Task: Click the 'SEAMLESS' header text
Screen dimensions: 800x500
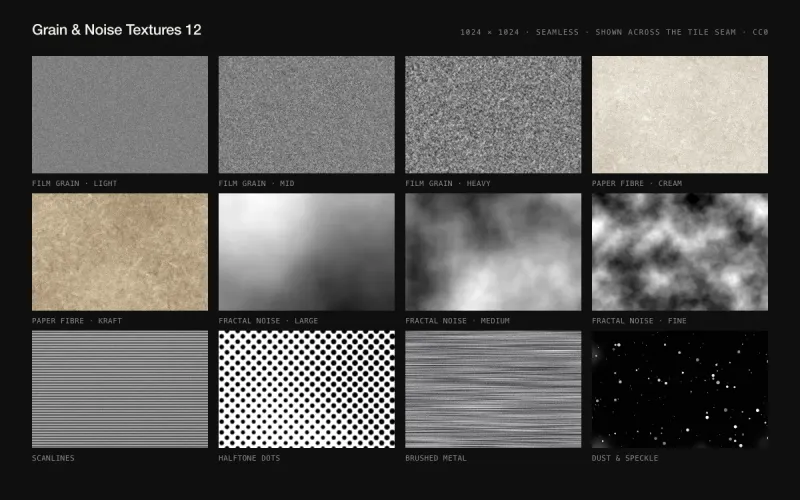Action: click(557, 32)
